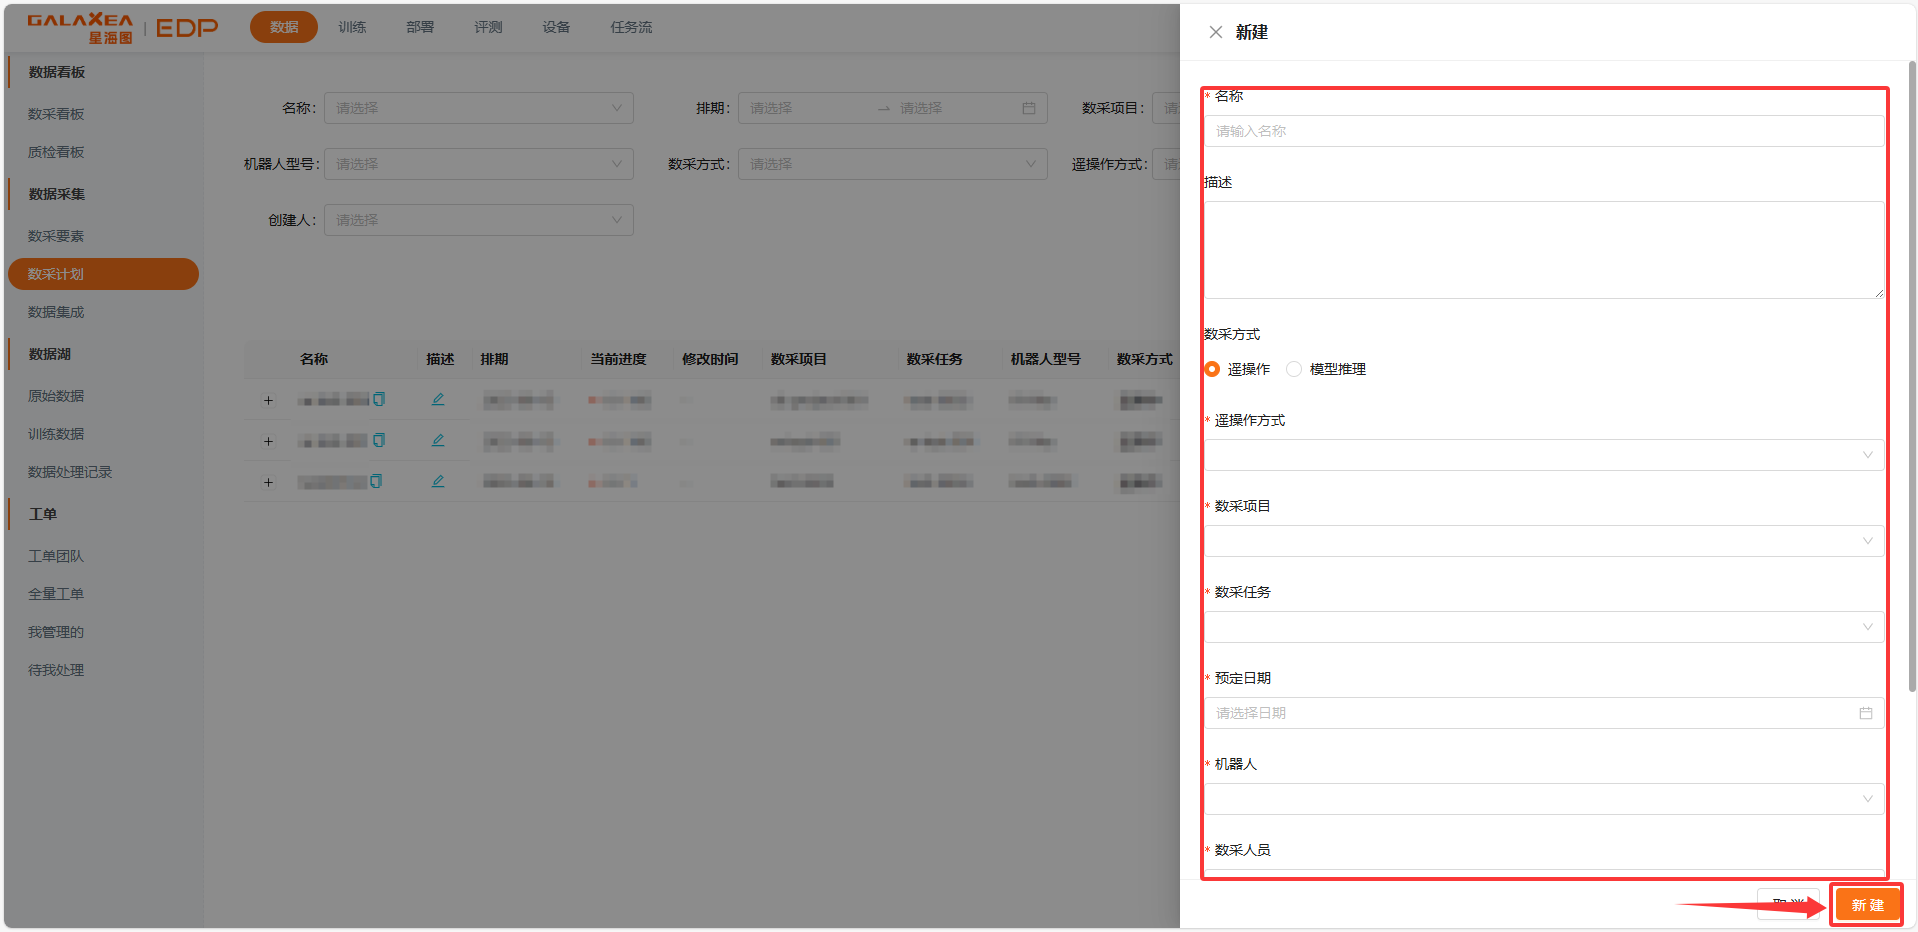Viewport: 1918px width, 932px height.
Task: Click into the 名称 input field
Action: point(1543,131)
